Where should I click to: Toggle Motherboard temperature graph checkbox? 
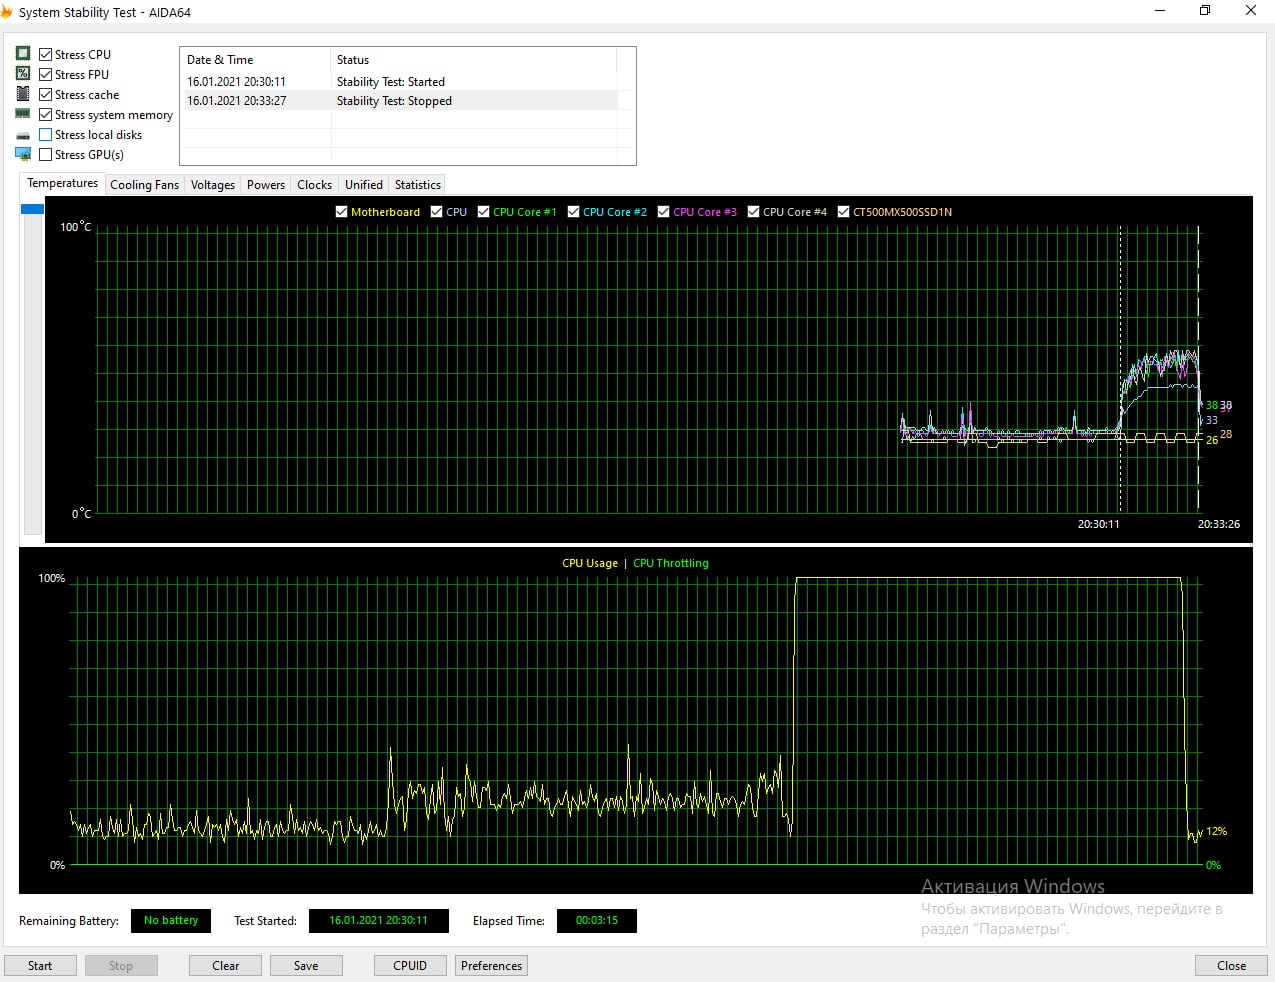pos(341,211)
